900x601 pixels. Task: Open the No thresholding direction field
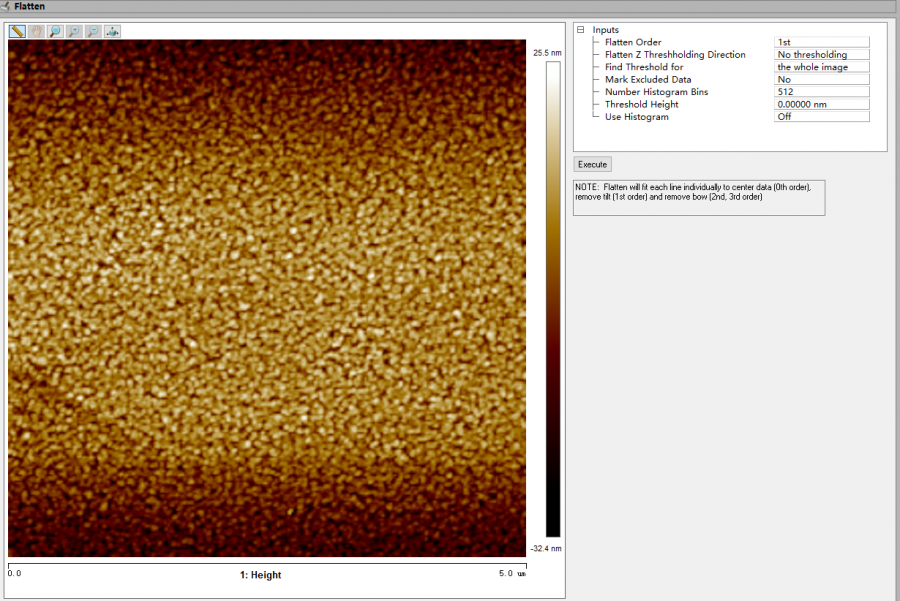tap(821, 55)
